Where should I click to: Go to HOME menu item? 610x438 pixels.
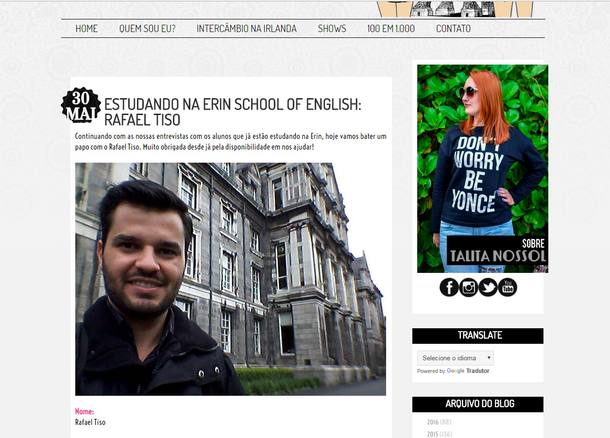pos(86,28)
